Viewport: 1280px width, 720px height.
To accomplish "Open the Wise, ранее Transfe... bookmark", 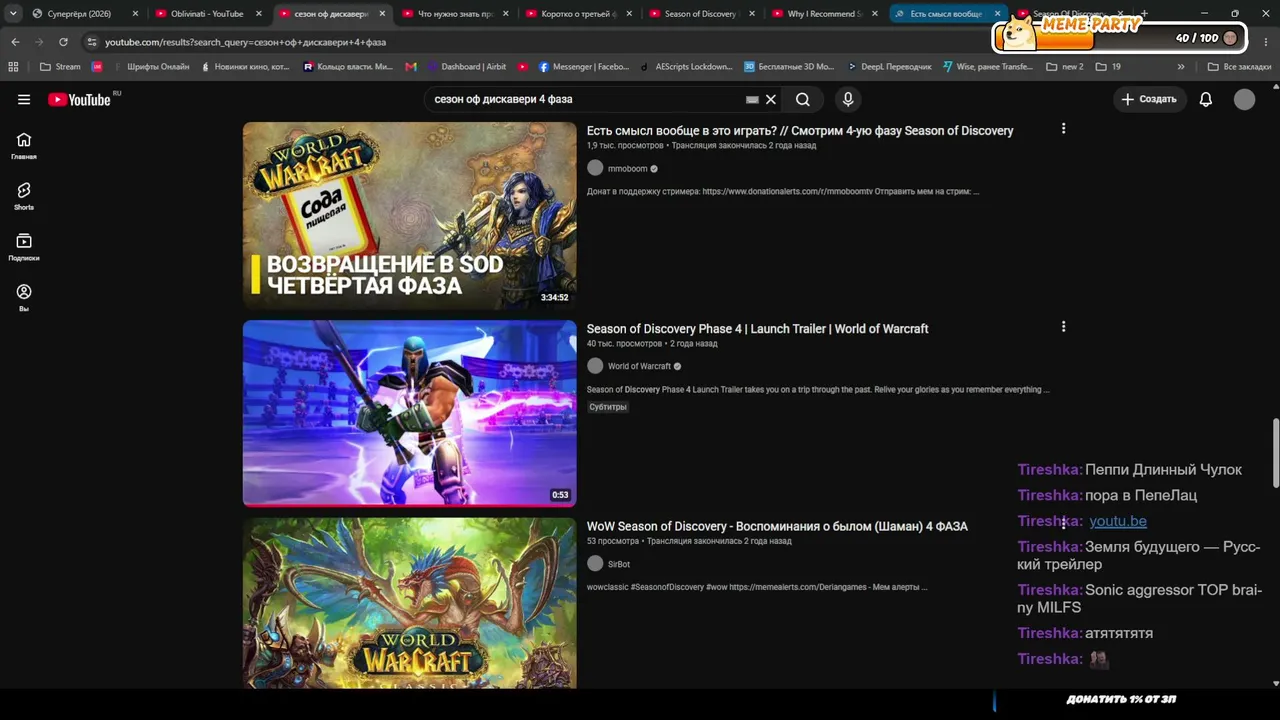I will [x=988, y=67].
